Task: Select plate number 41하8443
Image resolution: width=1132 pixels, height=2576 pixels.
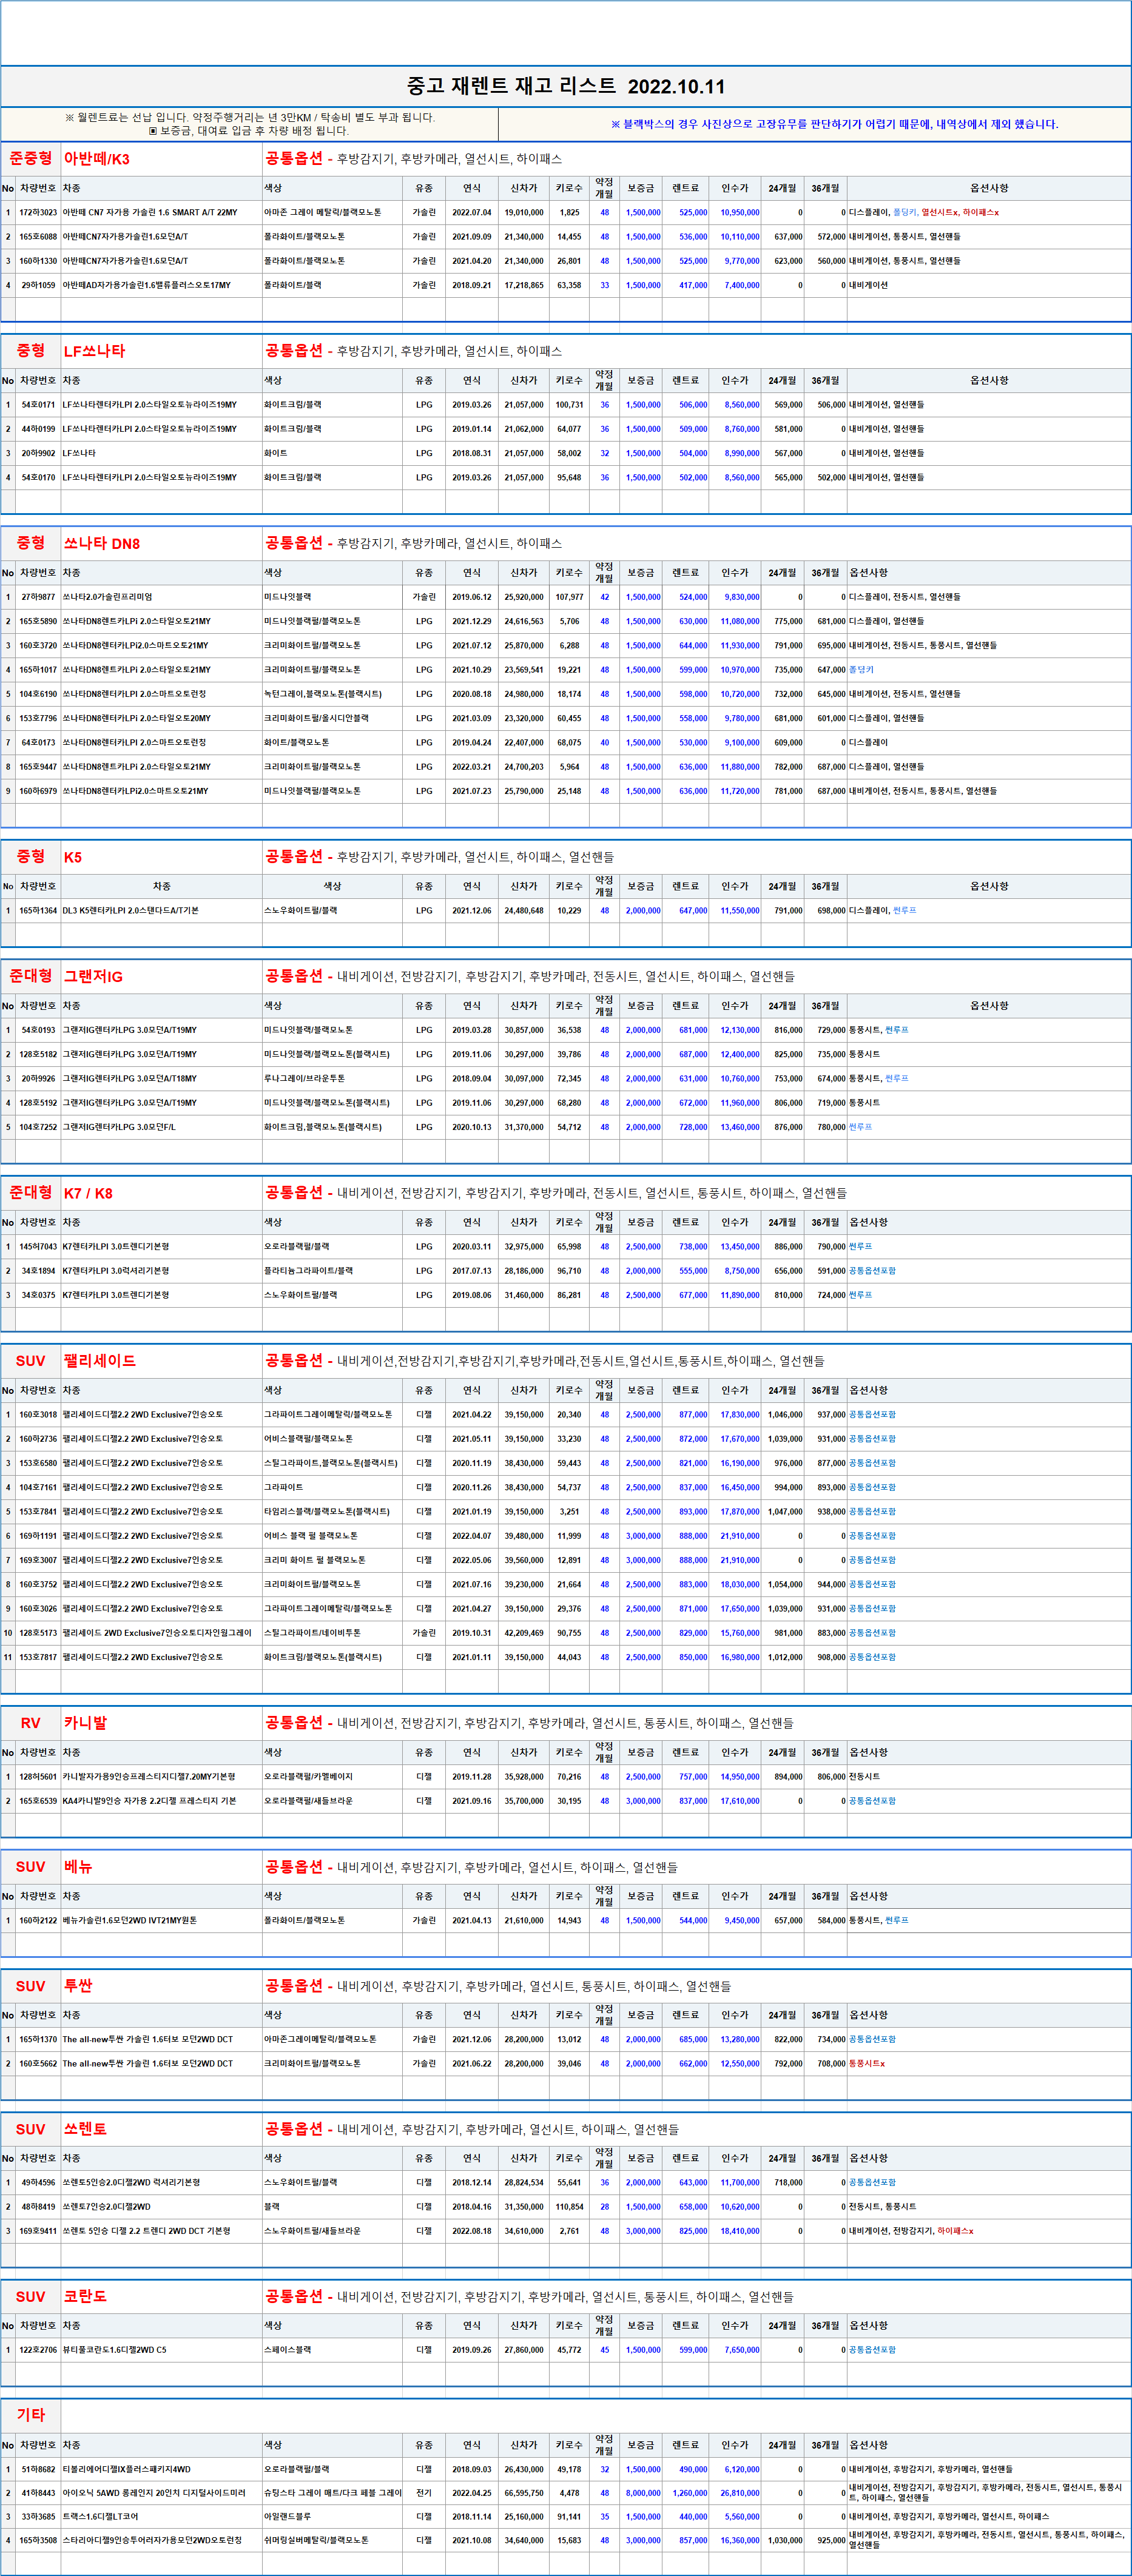Action: pyautogui.click(x=38, y=2493)
